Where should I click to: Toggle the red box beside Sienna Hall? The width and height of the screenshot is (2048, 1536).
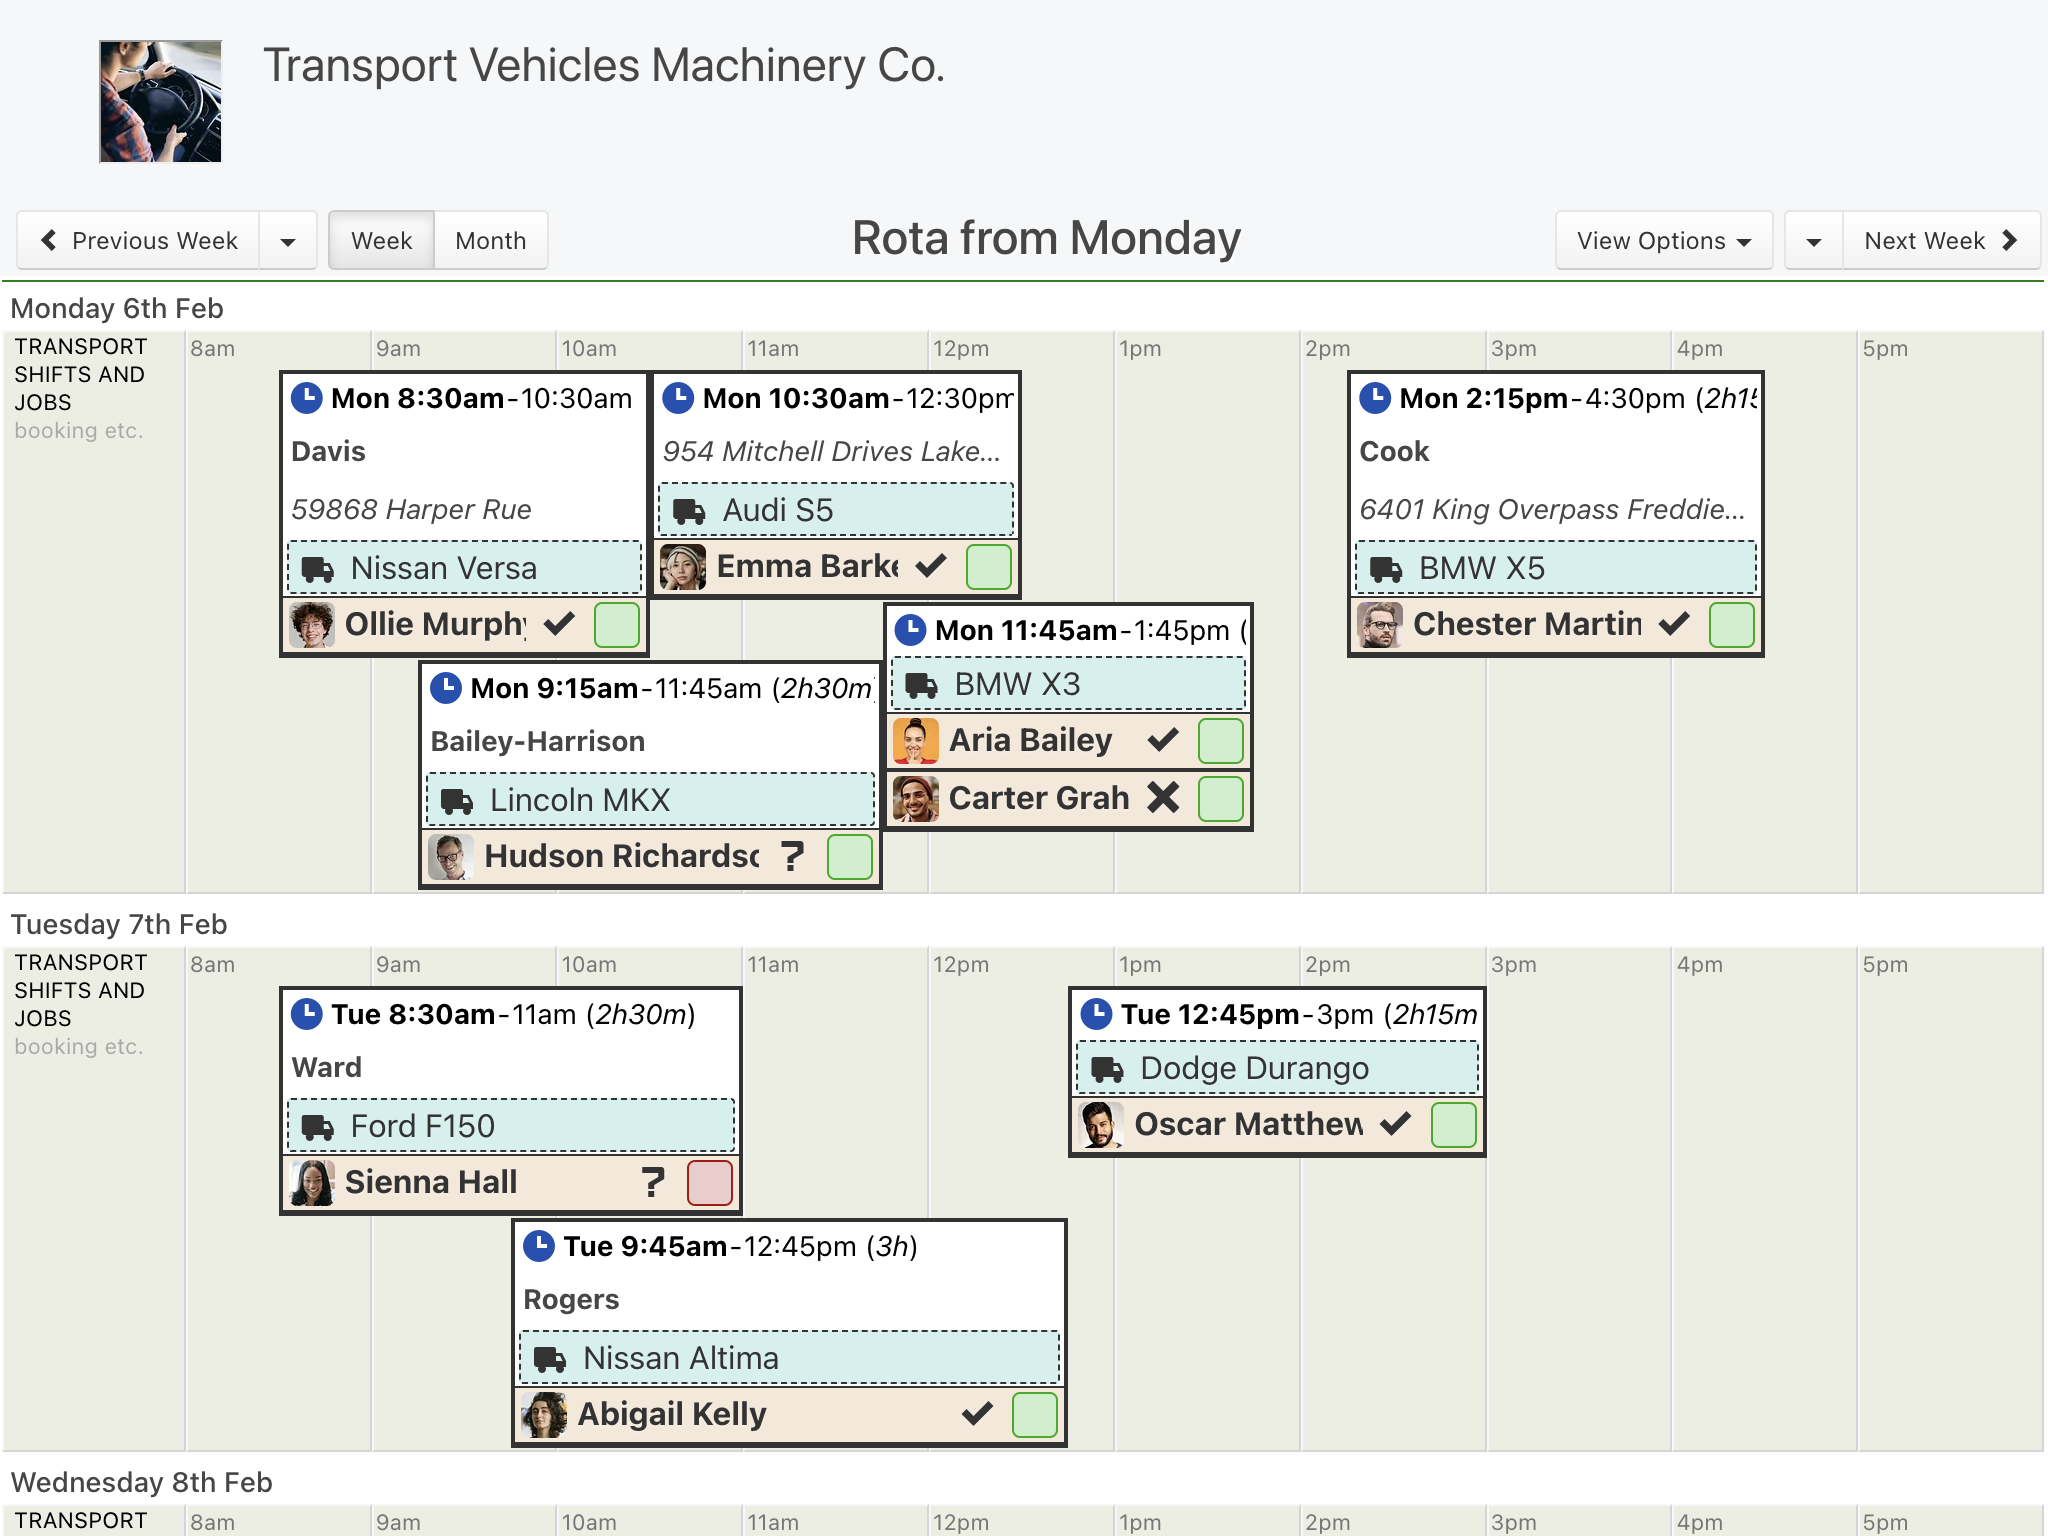click(x=710, y=1182)
